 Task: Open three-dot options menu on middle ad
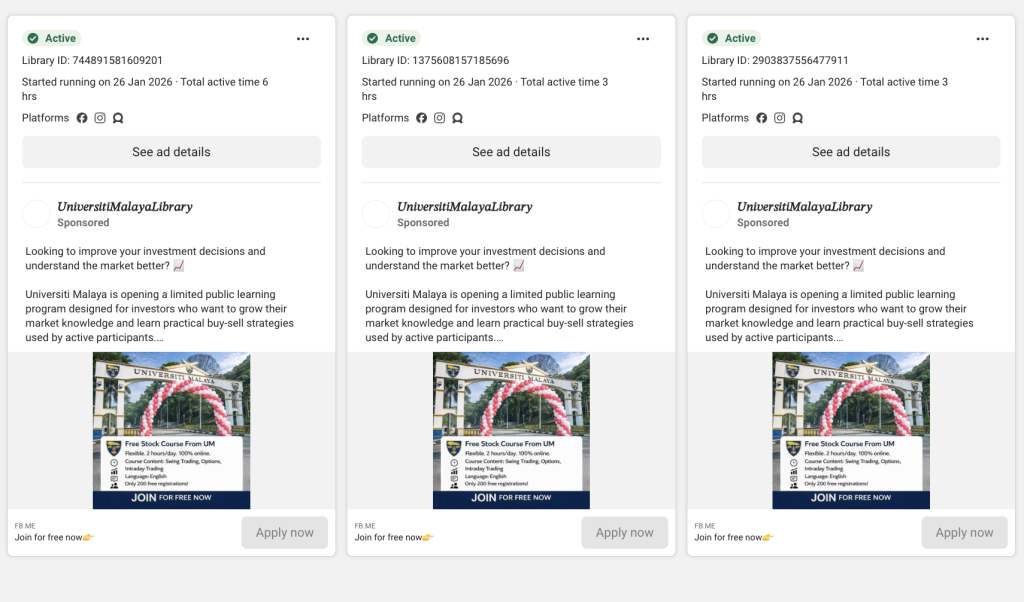click(643, 39)
